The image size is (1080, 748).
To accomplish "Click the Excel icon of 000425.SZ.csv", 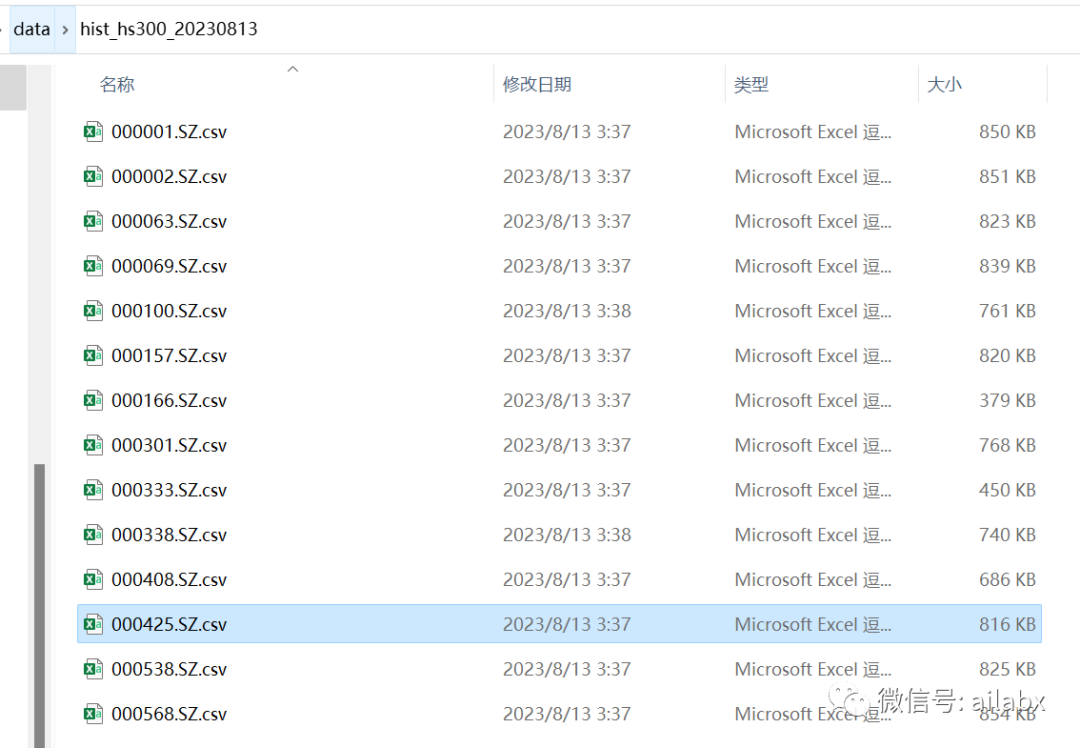I will [x=93, y=624].
